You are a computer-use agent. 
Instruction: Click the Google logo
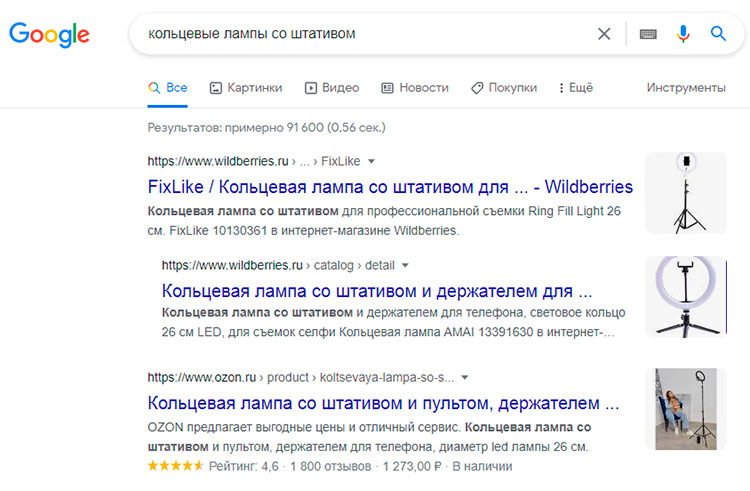pos(49,34)
